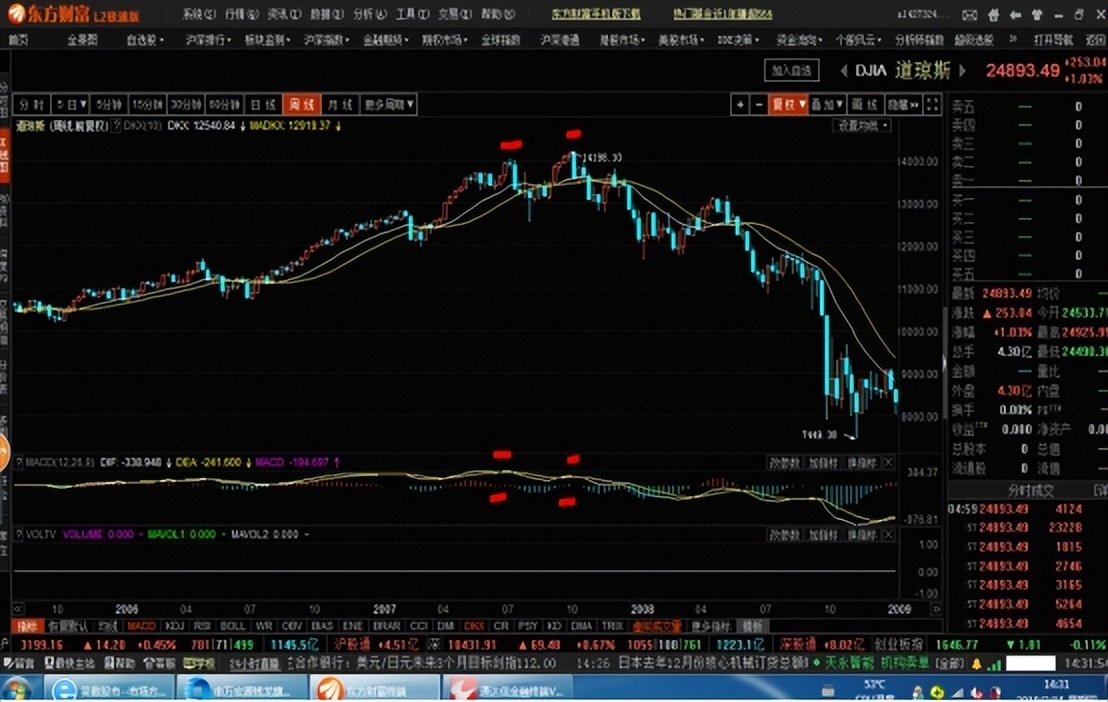Screen dimensions: 1108x702
Task: Zoom out with the - chart button
Action: 758,104
